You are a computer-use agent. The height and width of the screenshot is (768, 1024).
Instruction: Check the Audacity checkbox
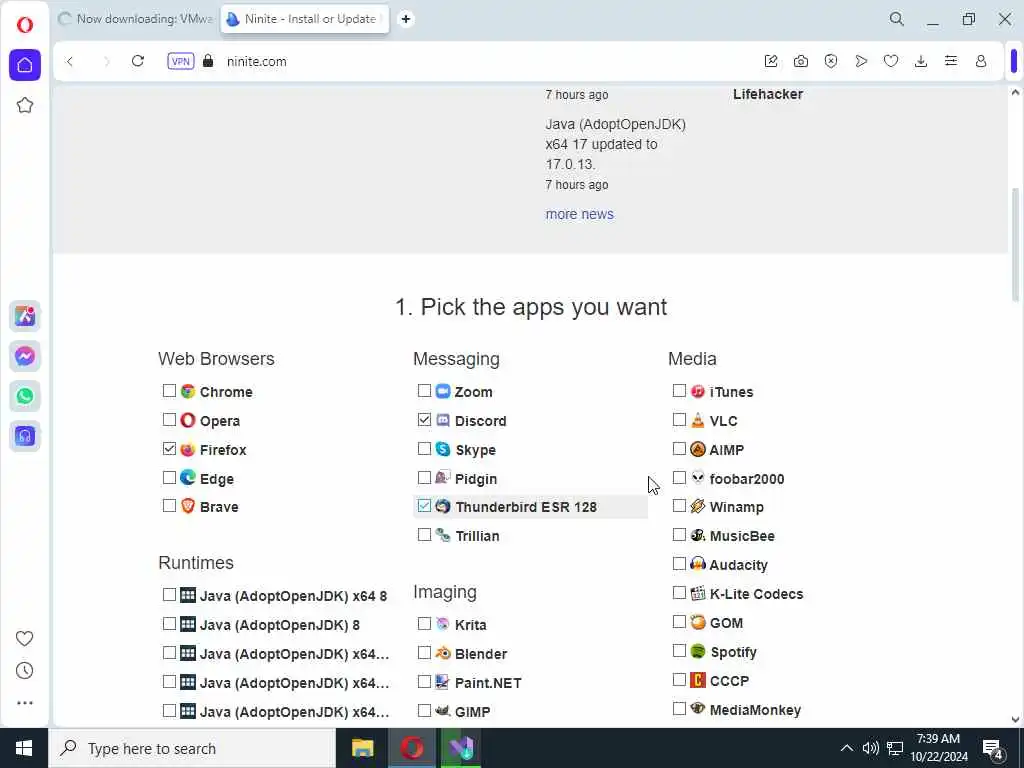pyautogui.click(x=679, y=564)
